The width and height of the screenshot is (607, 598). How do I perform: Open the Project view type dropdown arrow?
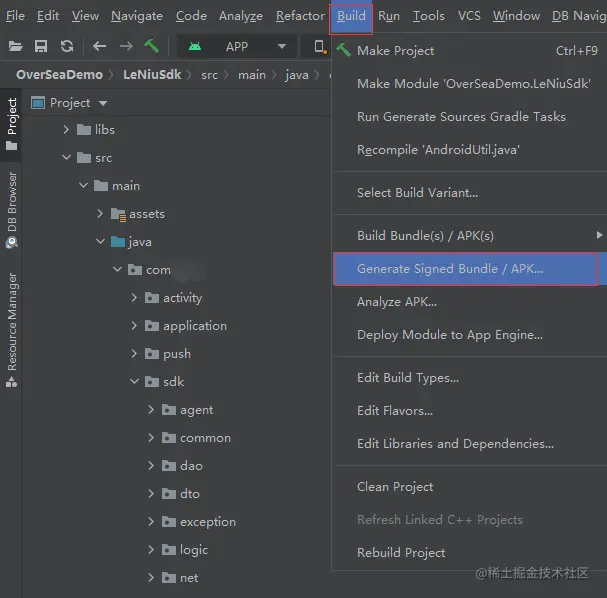[103, 103]
